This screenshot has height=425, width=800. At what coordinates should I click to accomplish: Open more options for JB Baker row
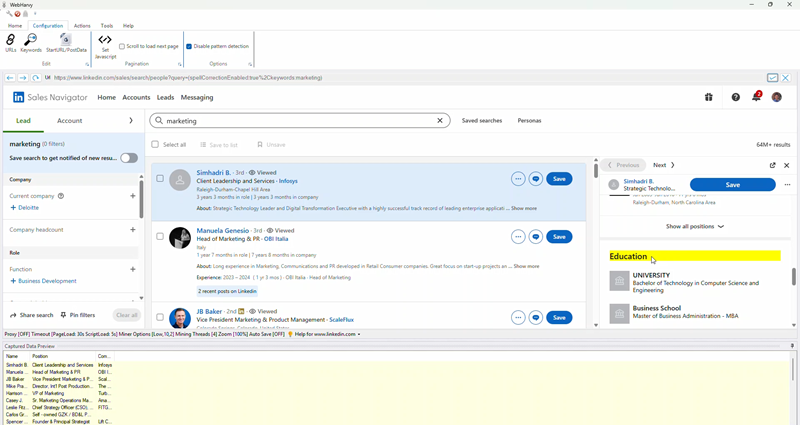click(518, 317)
